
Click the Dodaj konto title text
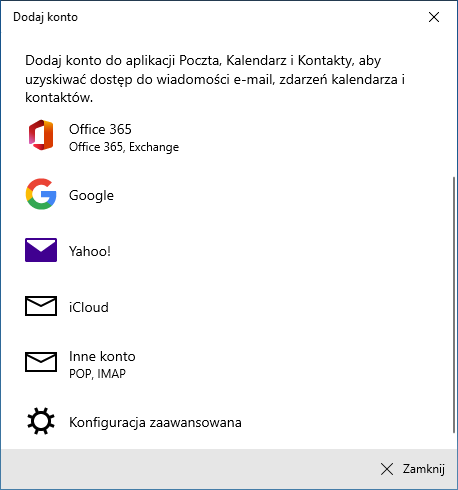45,17
